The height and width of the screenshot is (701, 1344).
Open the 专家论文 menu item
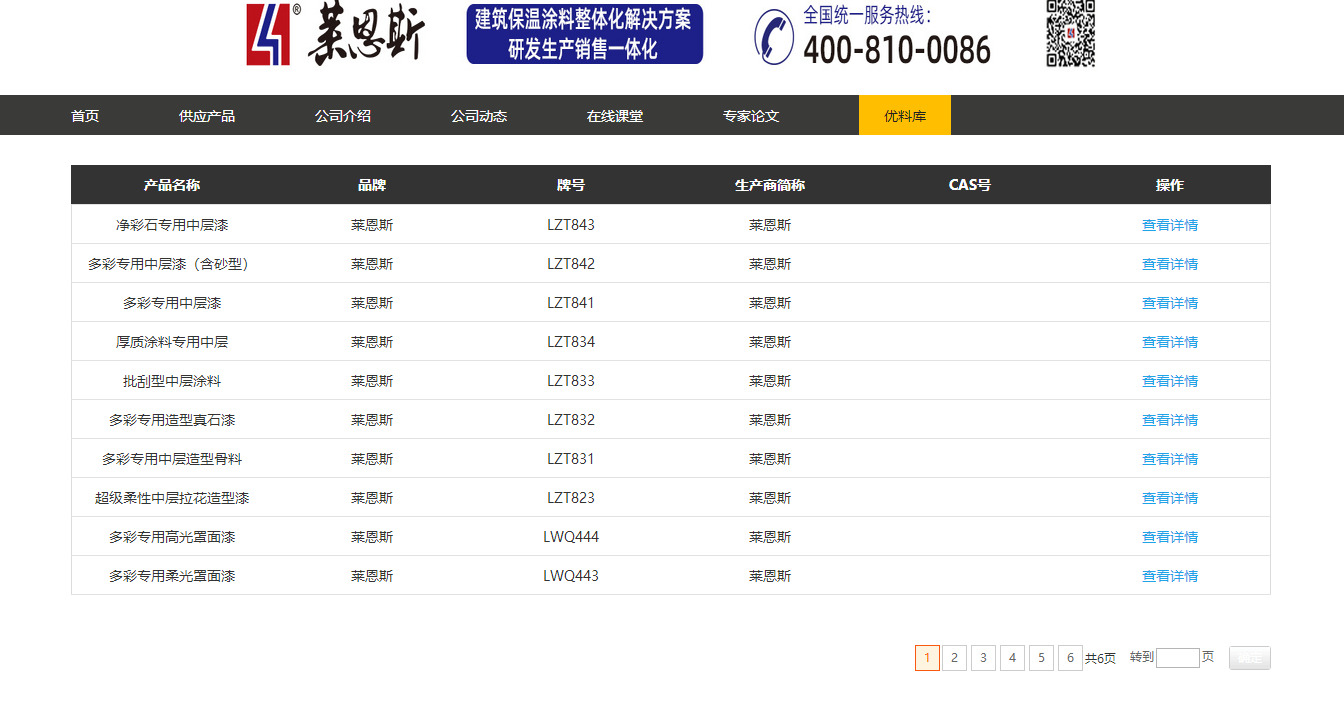click(751, 116)
